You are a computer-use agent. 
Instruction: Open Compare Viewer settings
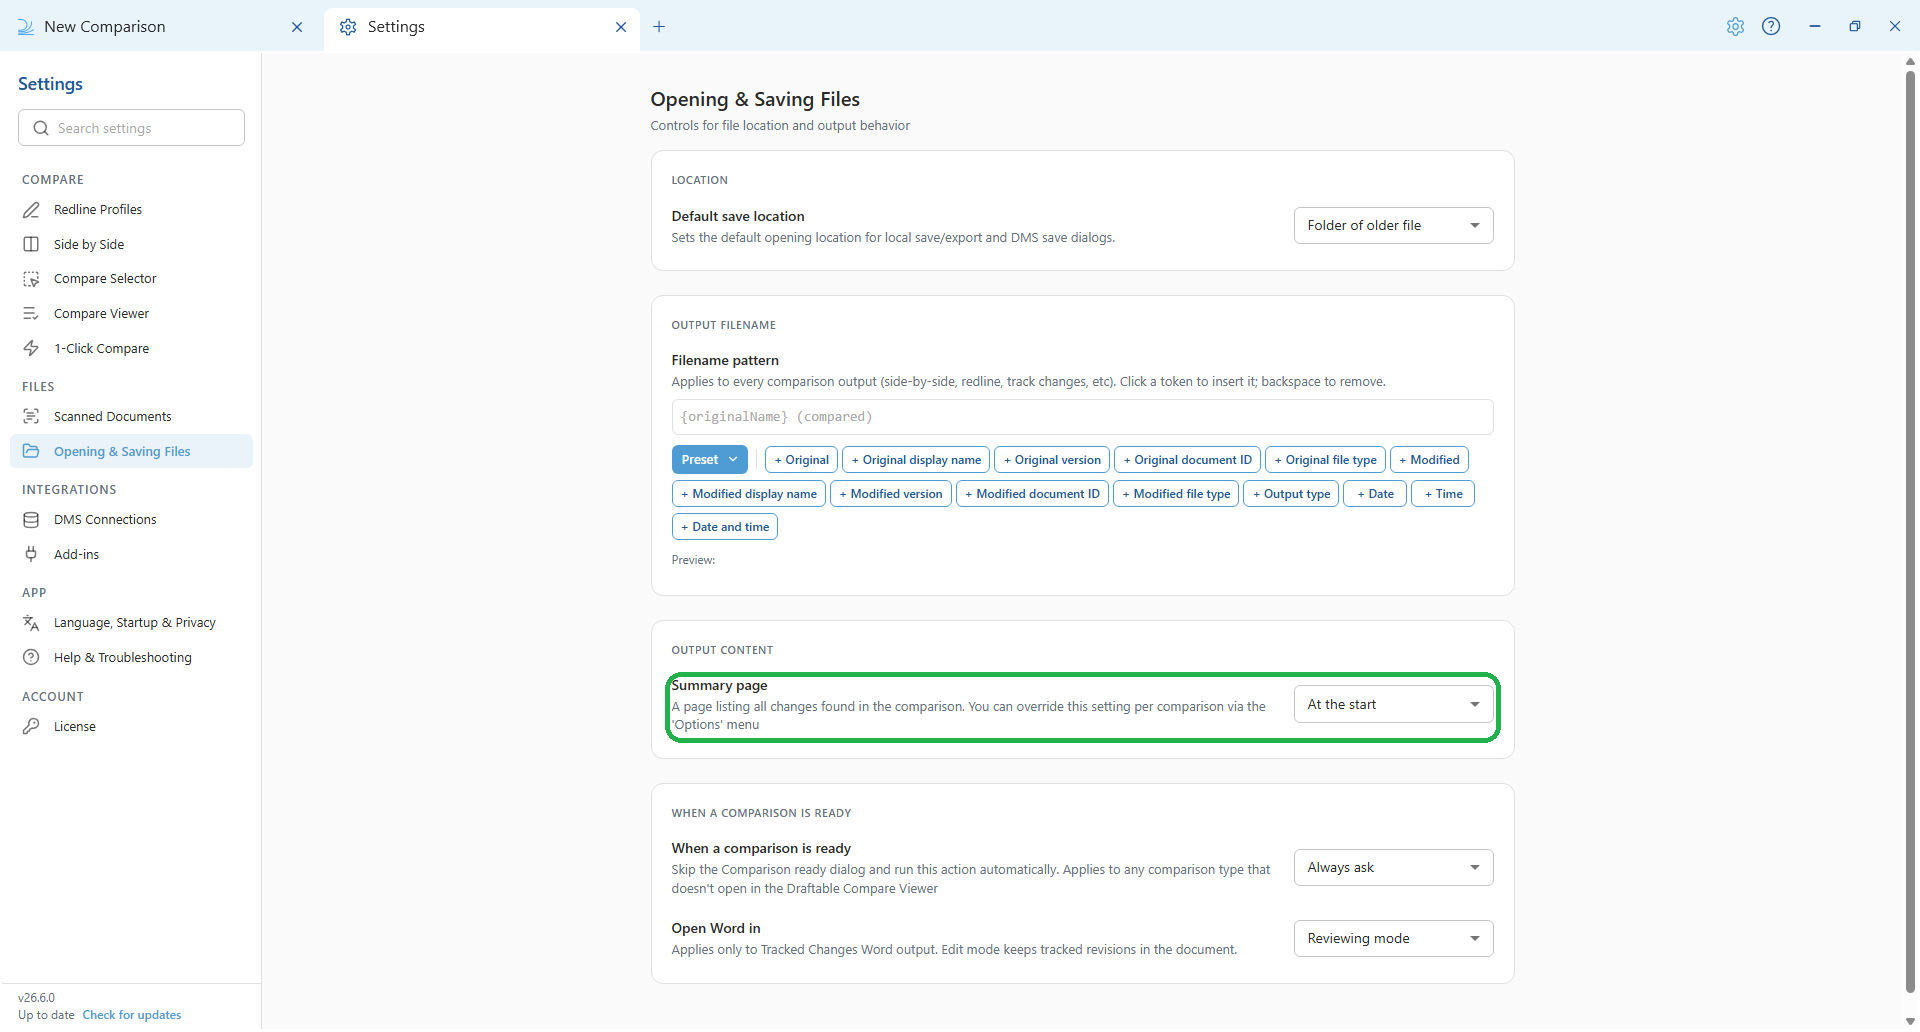(131, 314)
